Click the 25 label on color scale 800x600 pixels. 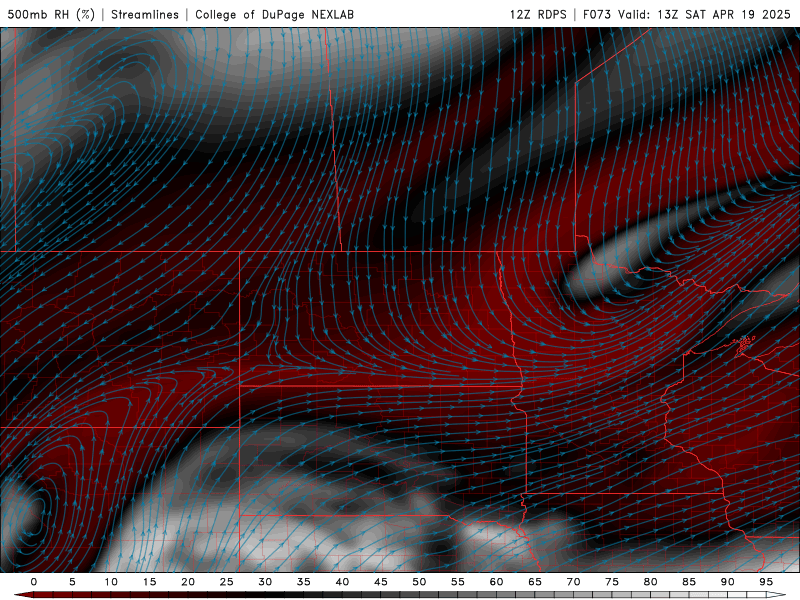227,582
